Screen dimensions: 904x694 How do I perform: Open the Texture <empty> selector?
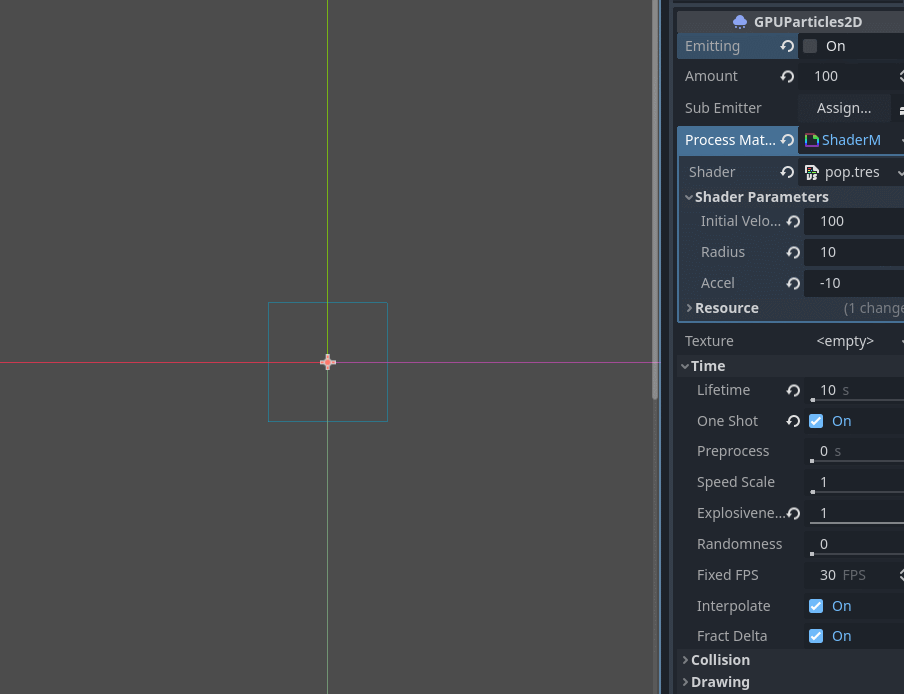point(845,341)
